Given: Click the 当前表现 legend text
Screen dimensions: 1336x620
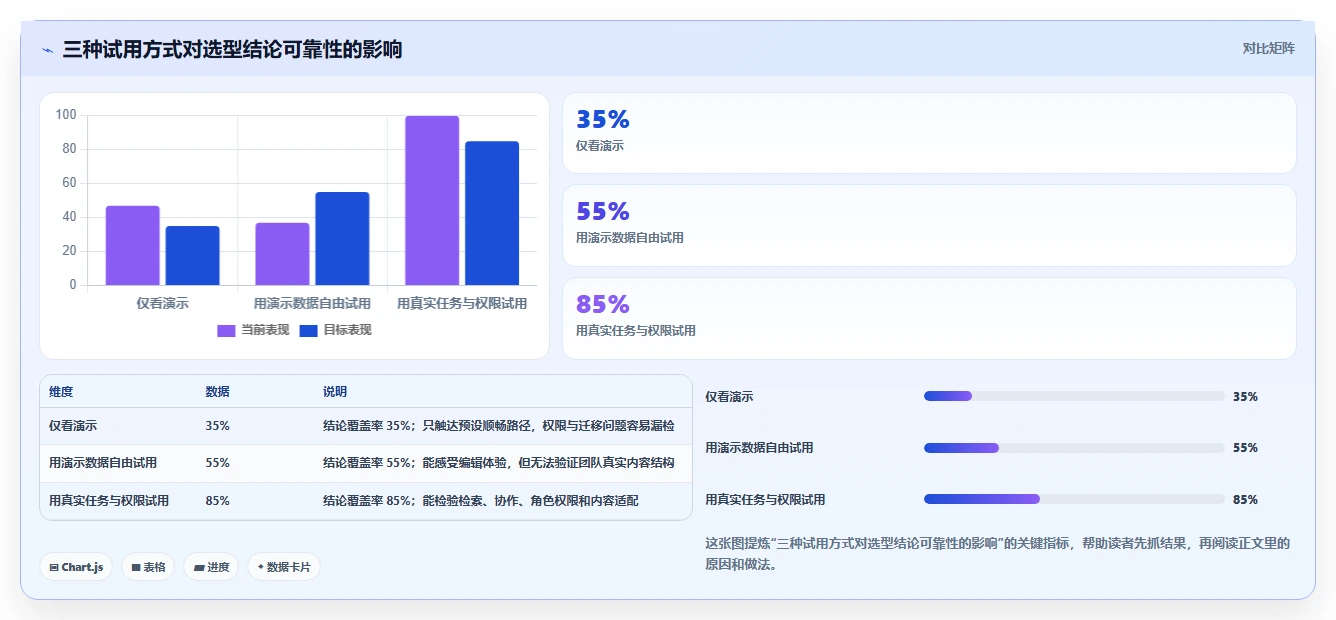Looking at the screenshot, I should point(265,330).
